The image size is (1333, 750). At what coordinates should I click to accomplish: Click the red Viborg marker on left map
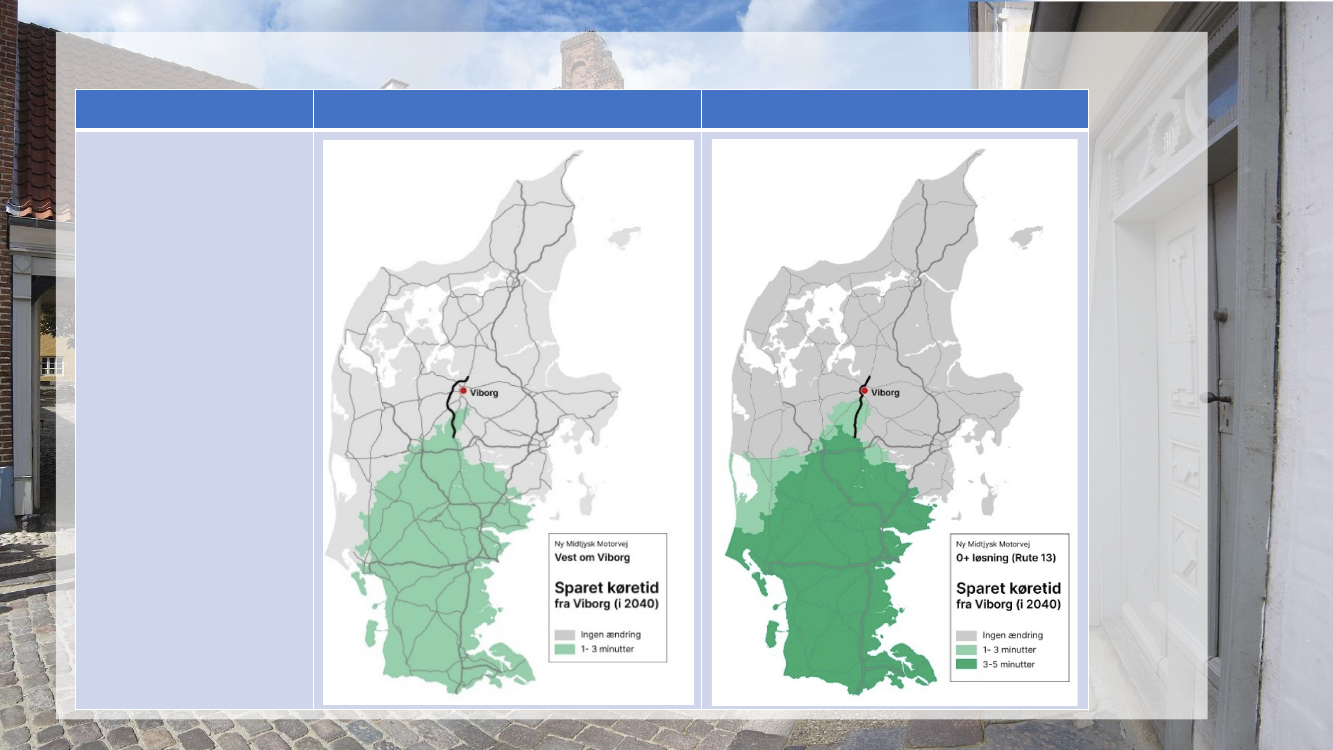point(463,391)
